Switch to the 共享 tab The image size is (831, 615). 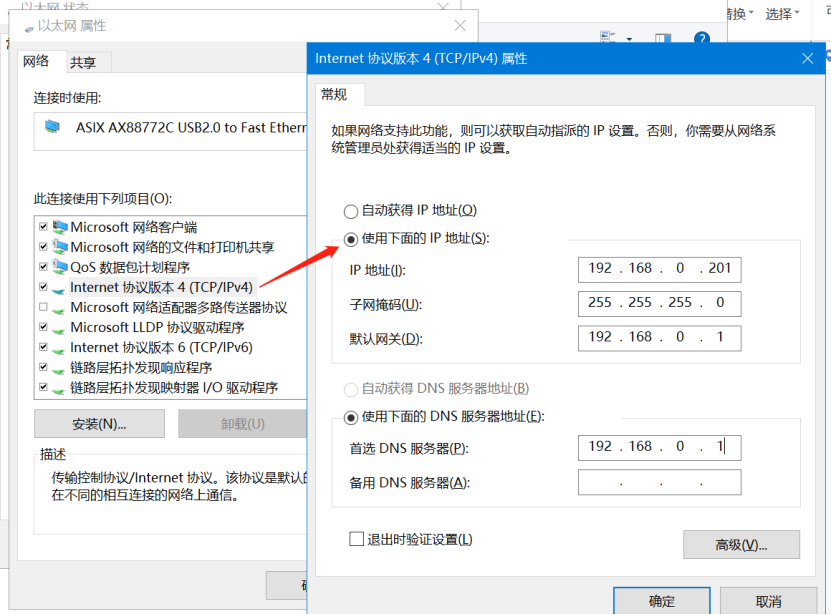coord(83,62)
